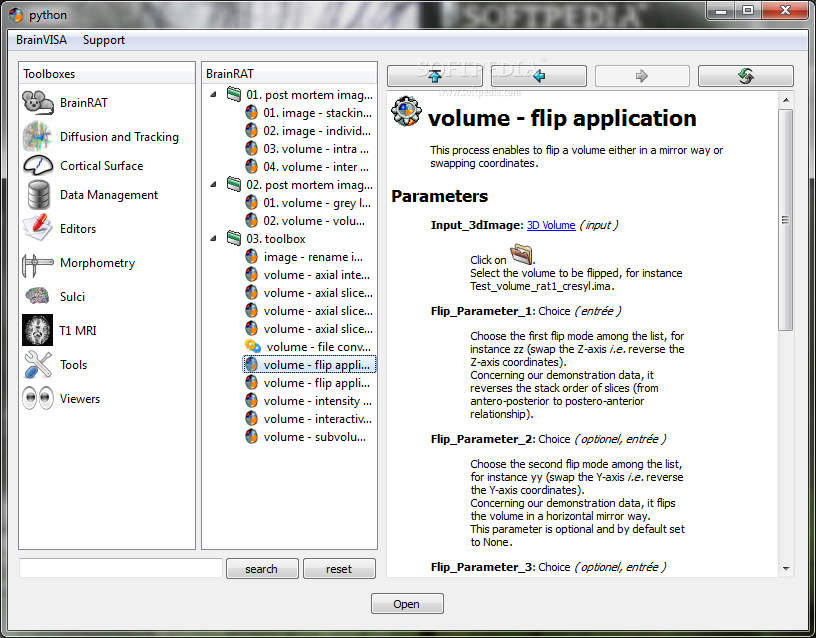Select the Diffusion and Tracking label
This screenshot has width=816, height=638.
point(119,137)
